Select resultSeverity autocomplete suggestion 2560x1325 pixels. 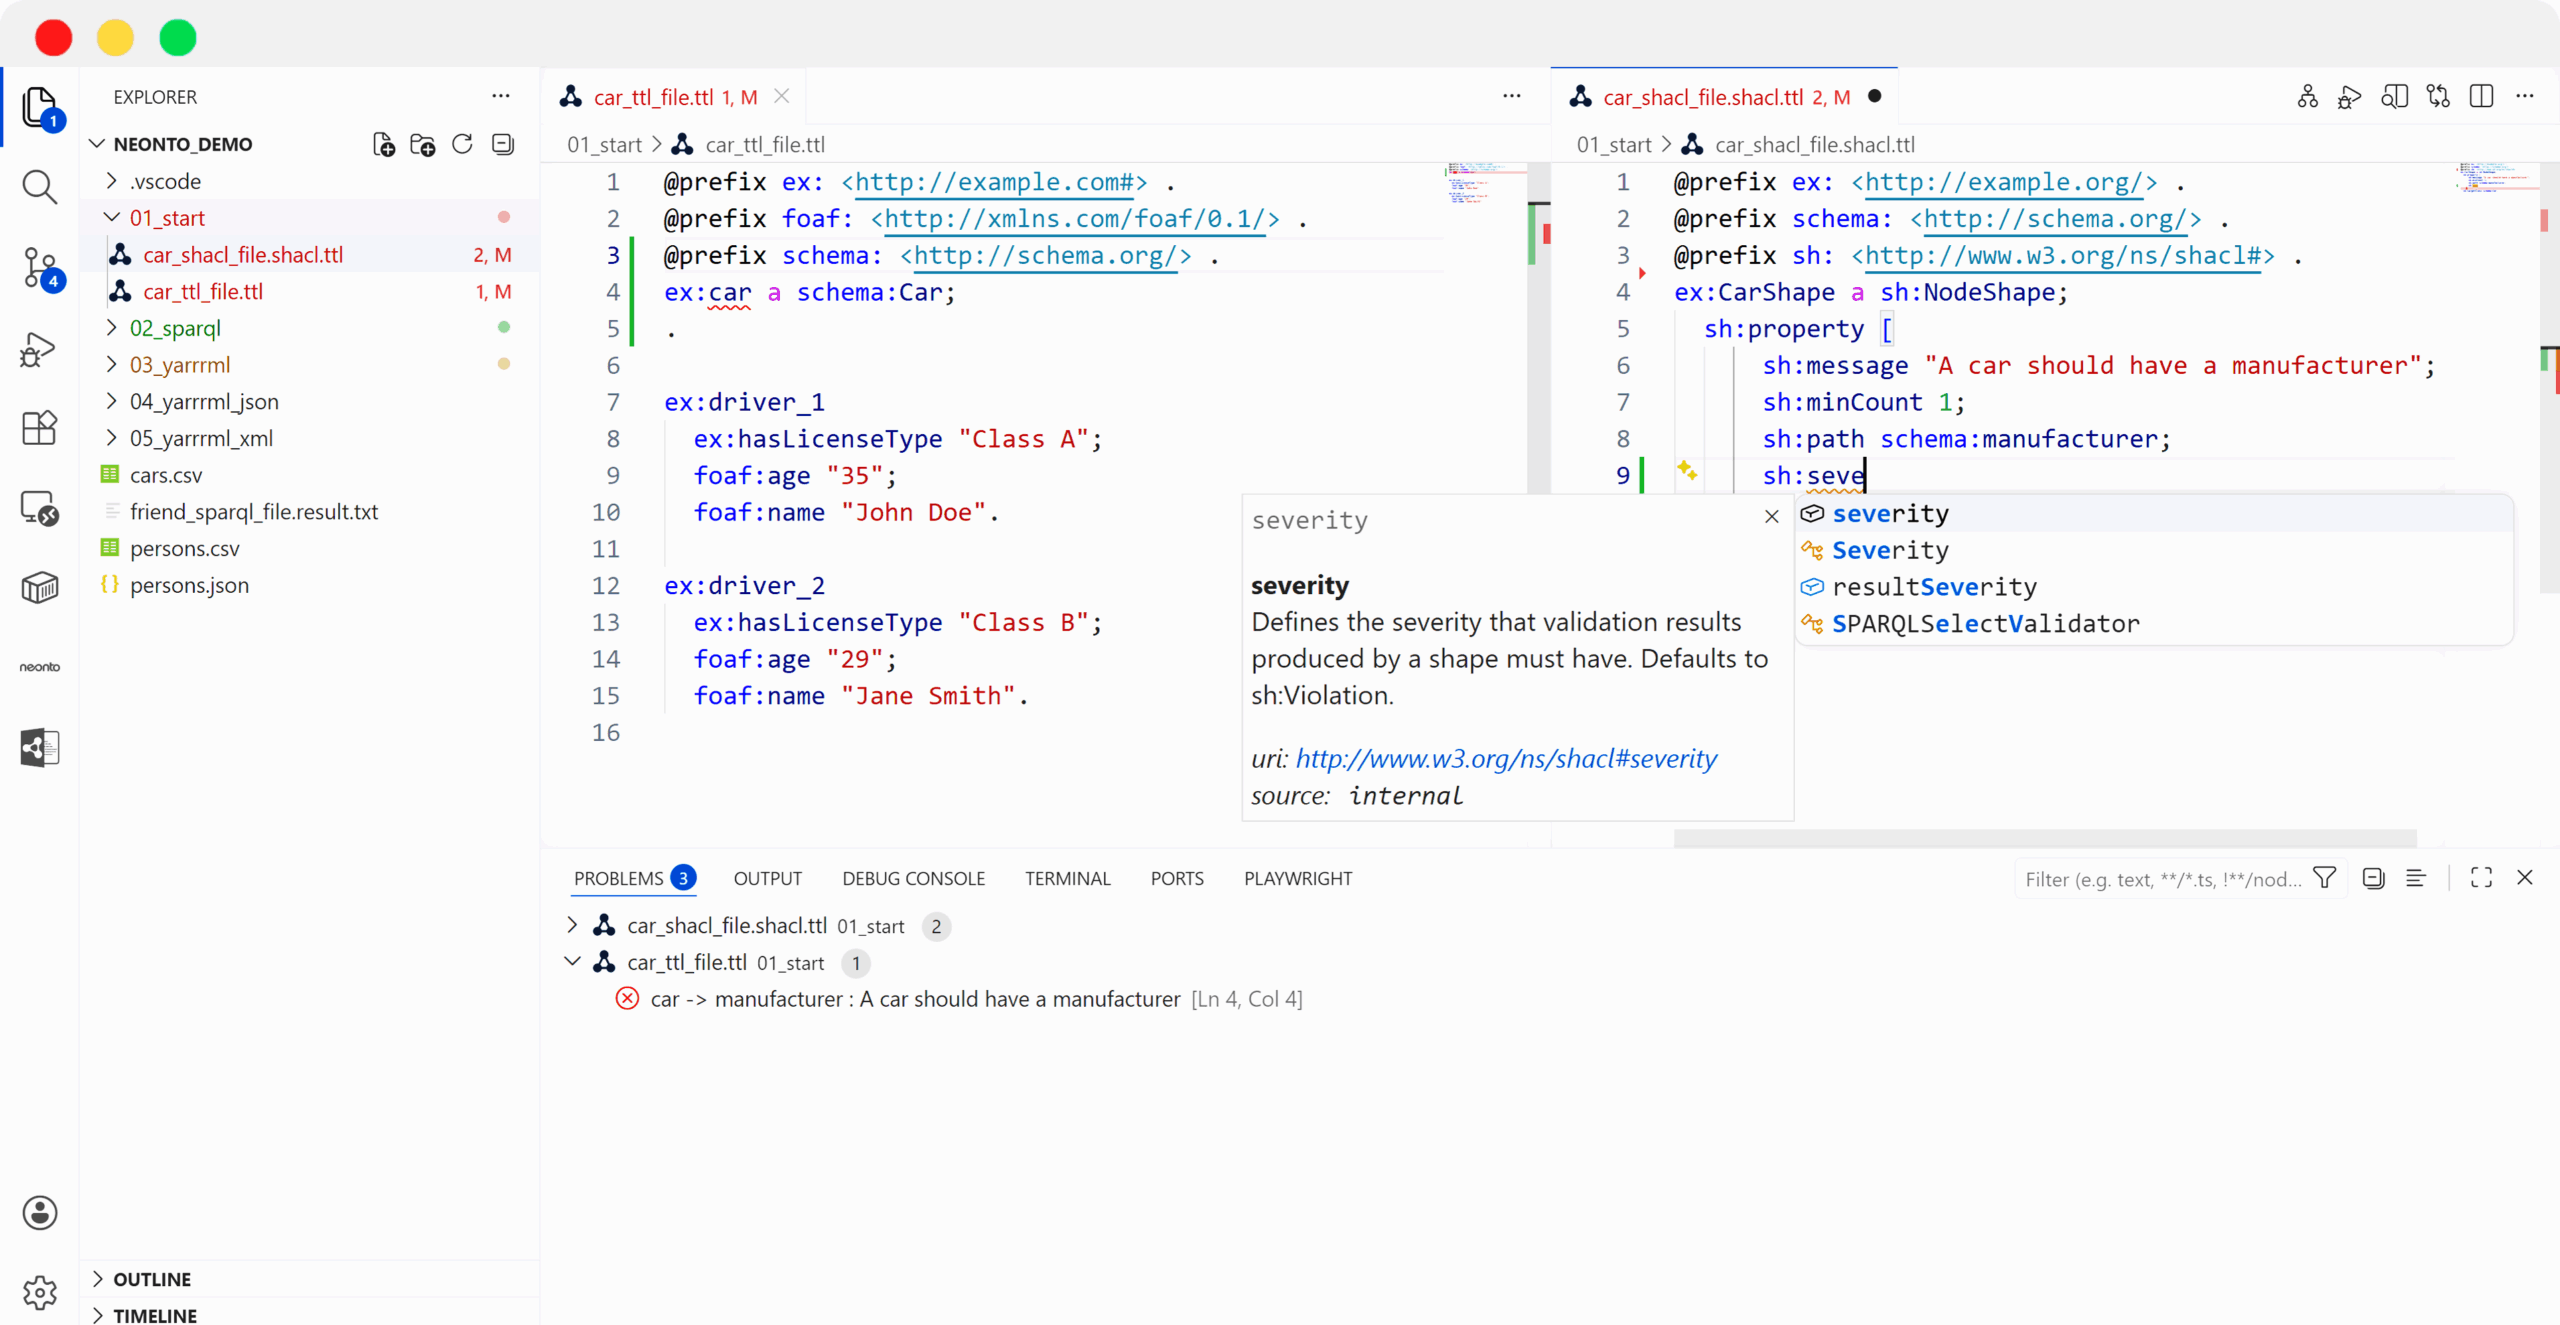click(1933, 587)
